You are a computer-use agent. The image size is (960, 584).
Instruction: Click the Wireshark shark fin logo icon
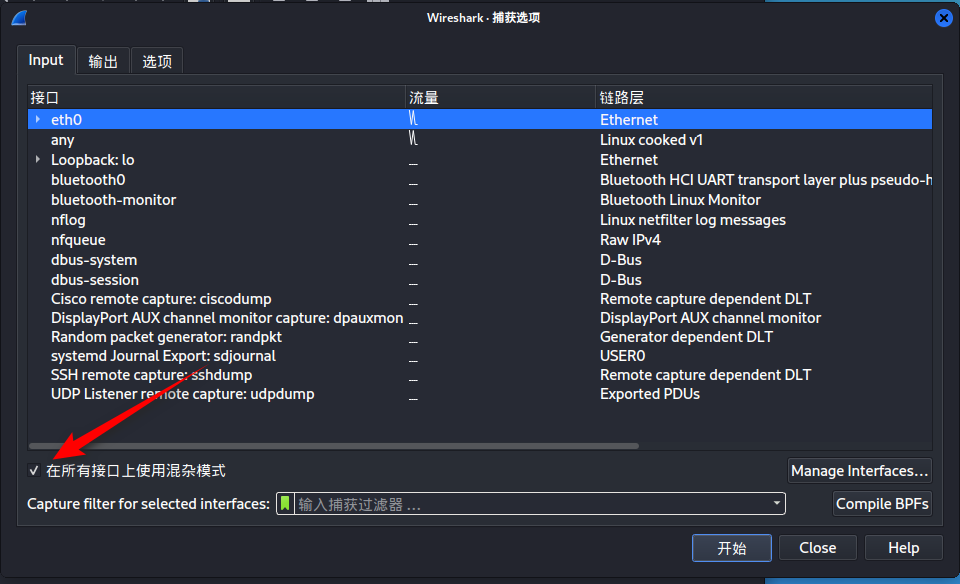[x=19, y=18]
